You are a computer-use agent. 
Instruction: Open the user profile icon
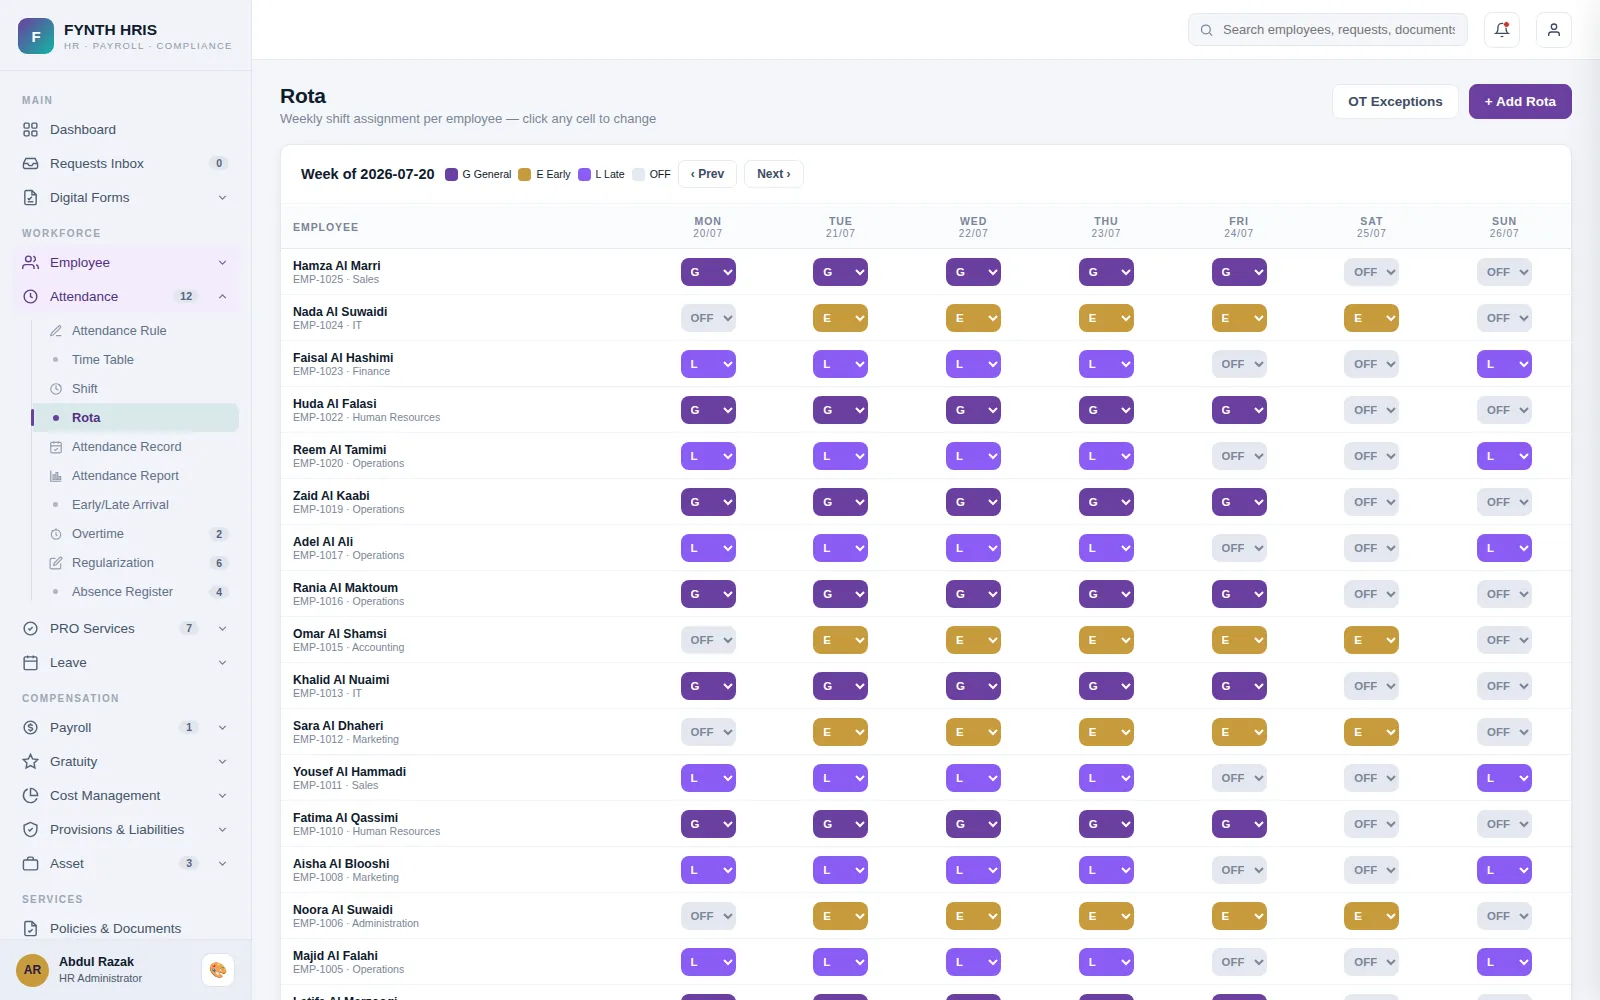coord(1554,30)
